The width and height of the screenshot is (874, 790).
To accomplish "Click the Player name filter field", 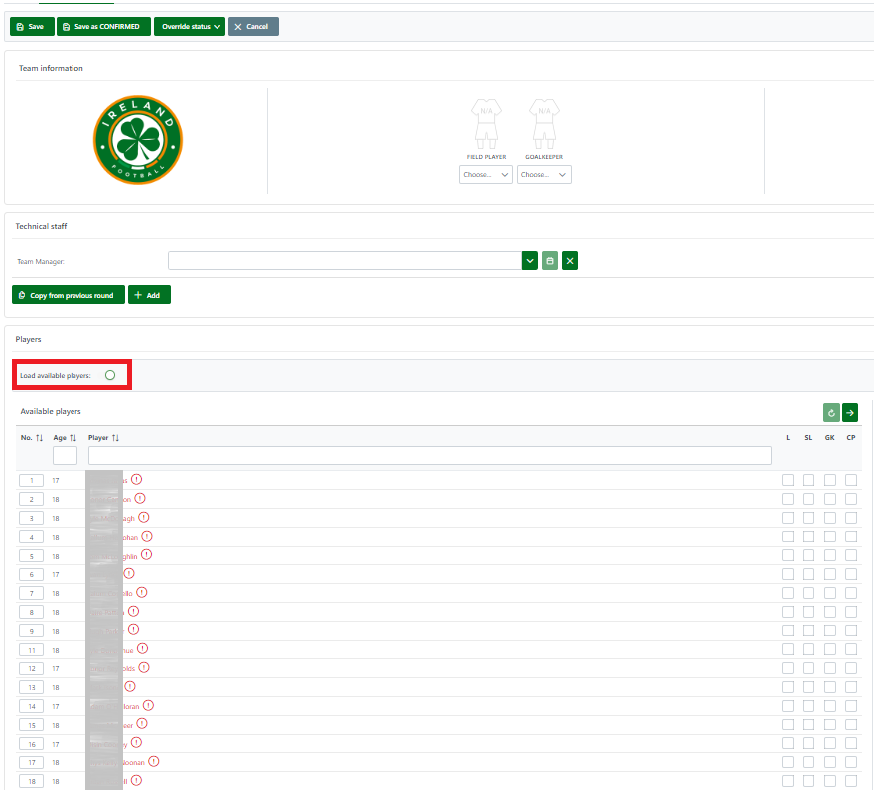I will point(429,456).
